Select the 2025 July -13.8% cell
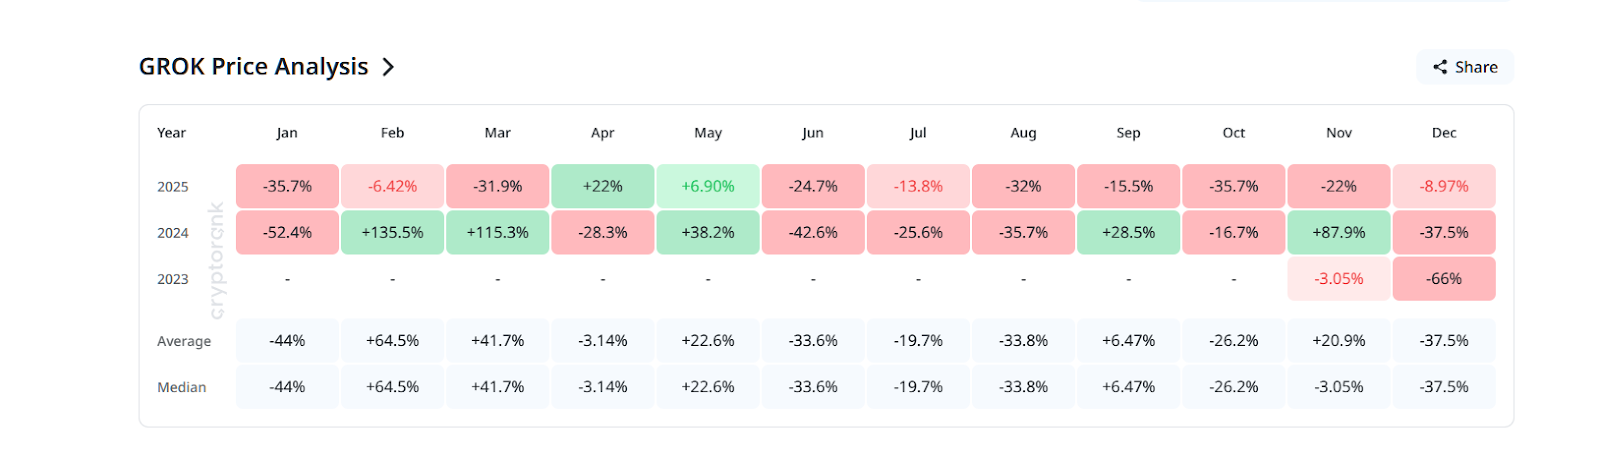 click(918, 186)
